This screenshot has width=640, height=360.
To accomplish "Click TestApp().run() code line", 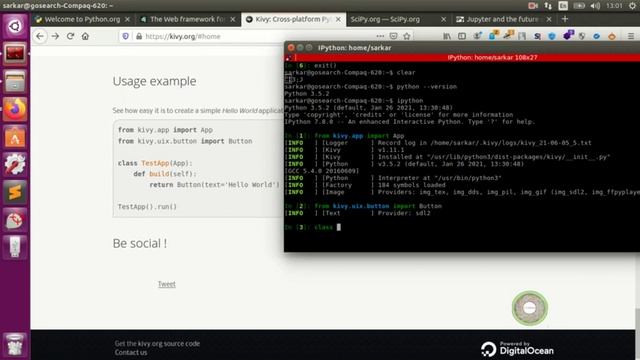I will [x=147, y=207].
